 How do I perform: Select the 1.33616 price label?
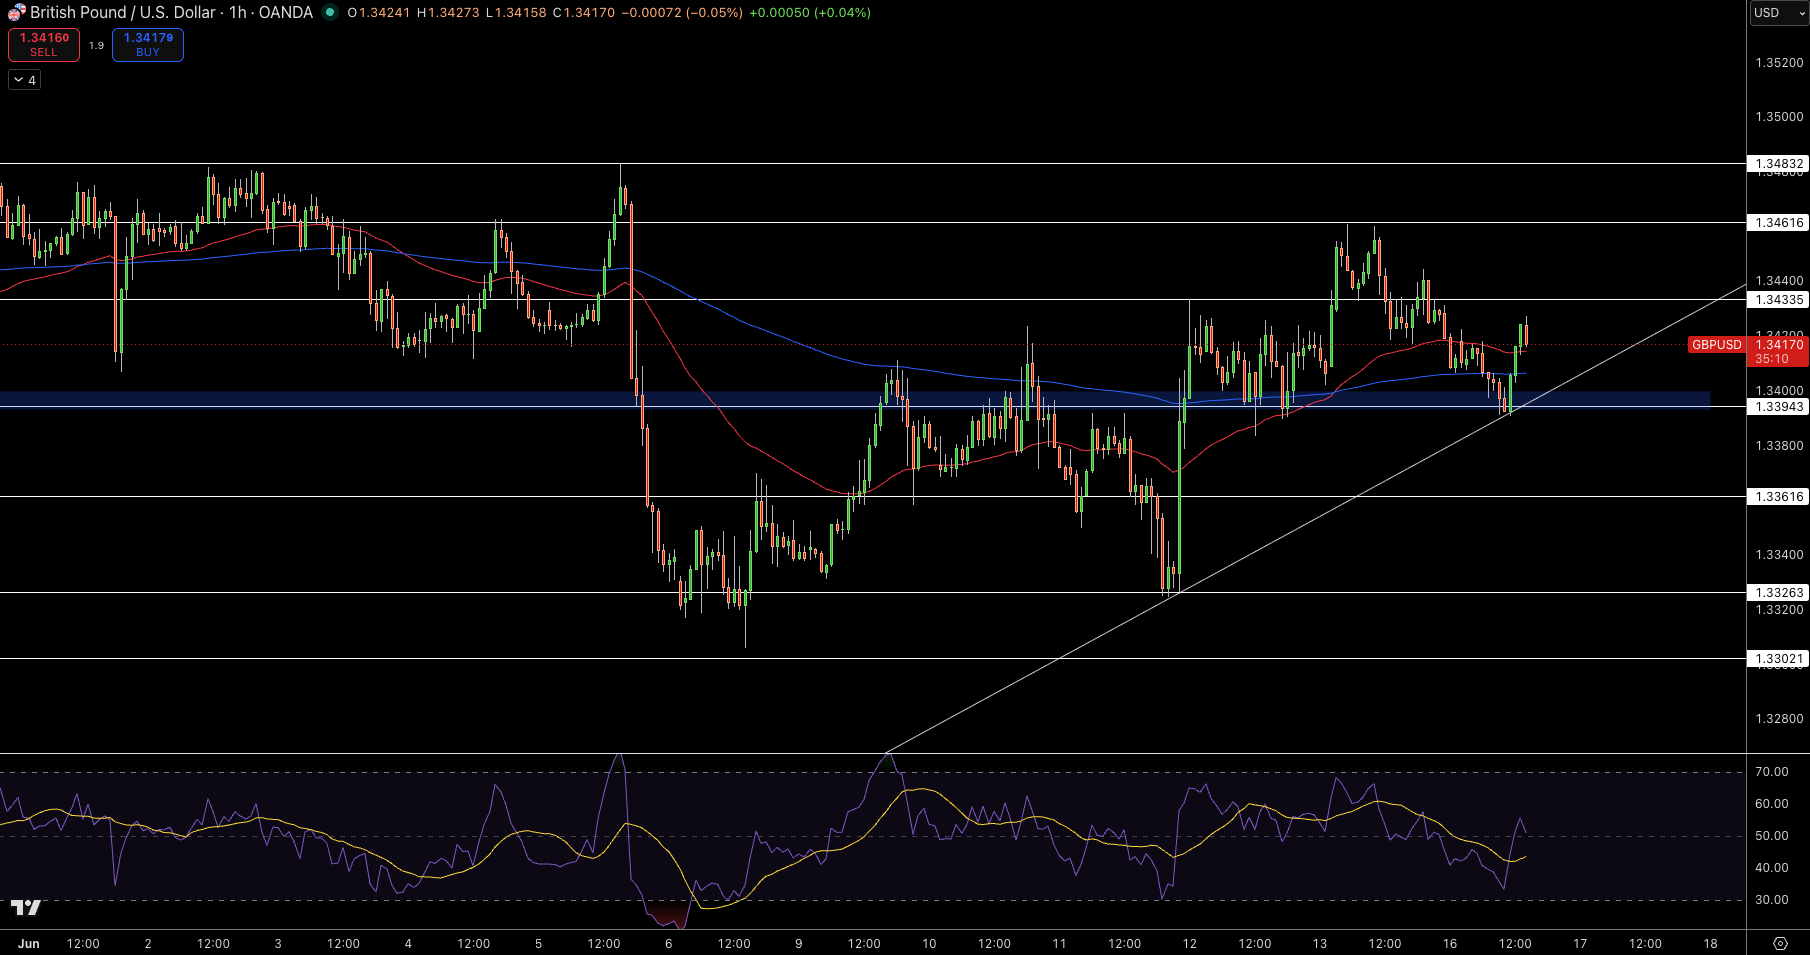click(x=1779, y=497)
